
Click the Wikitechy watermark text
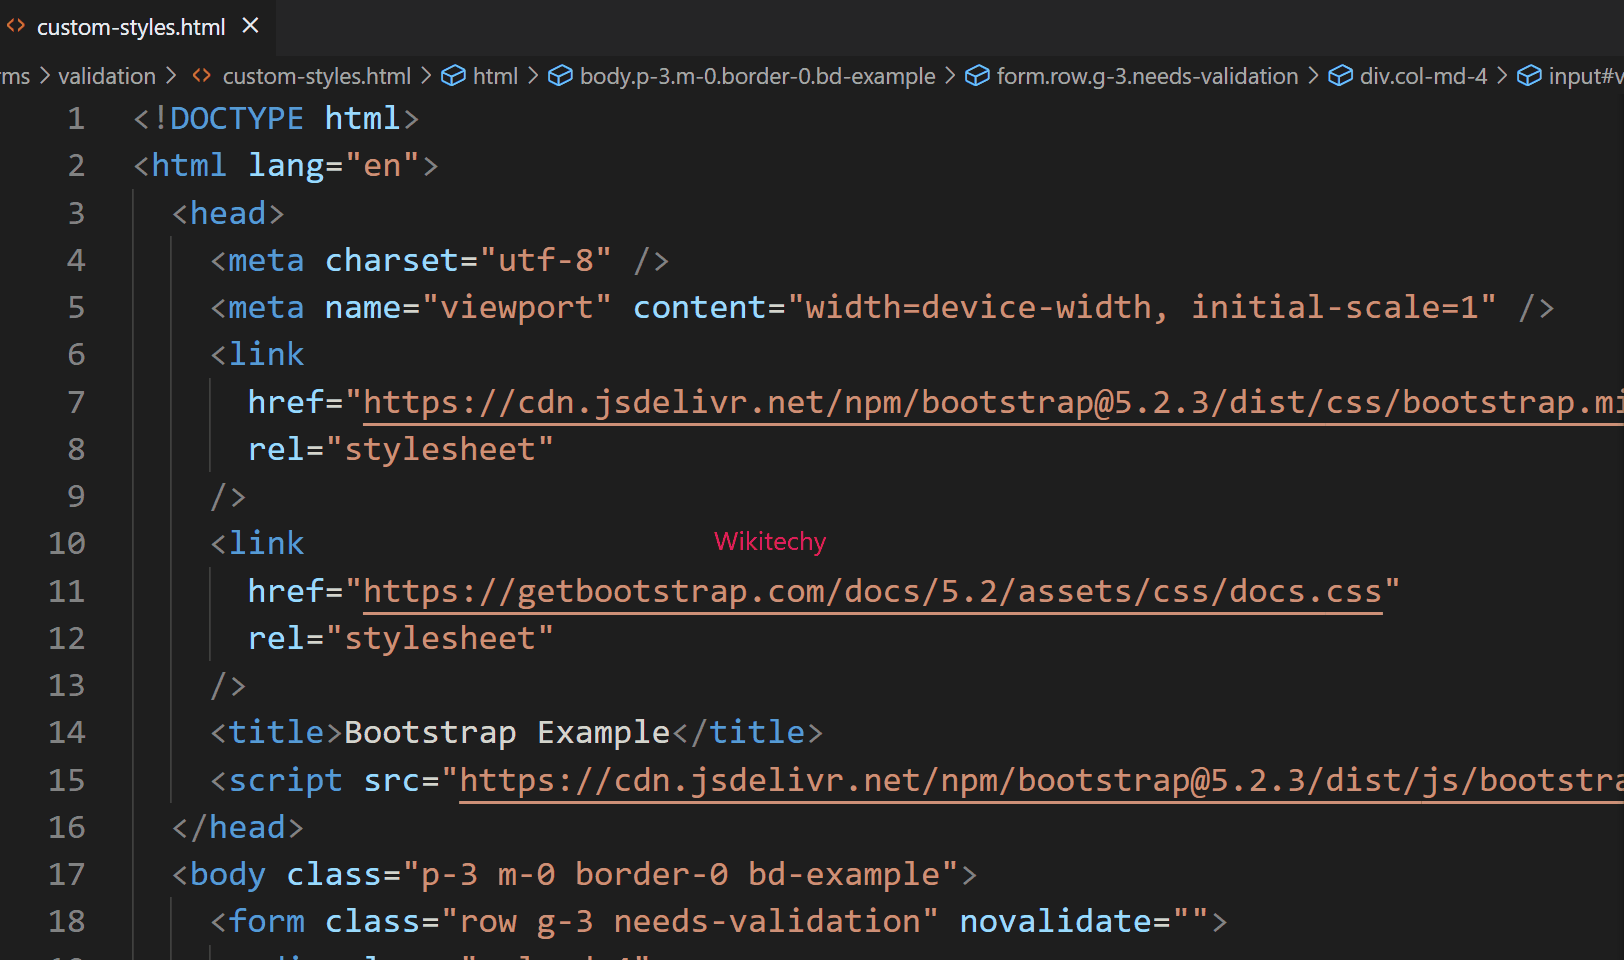pyautogui.click(x=769, y=541)
